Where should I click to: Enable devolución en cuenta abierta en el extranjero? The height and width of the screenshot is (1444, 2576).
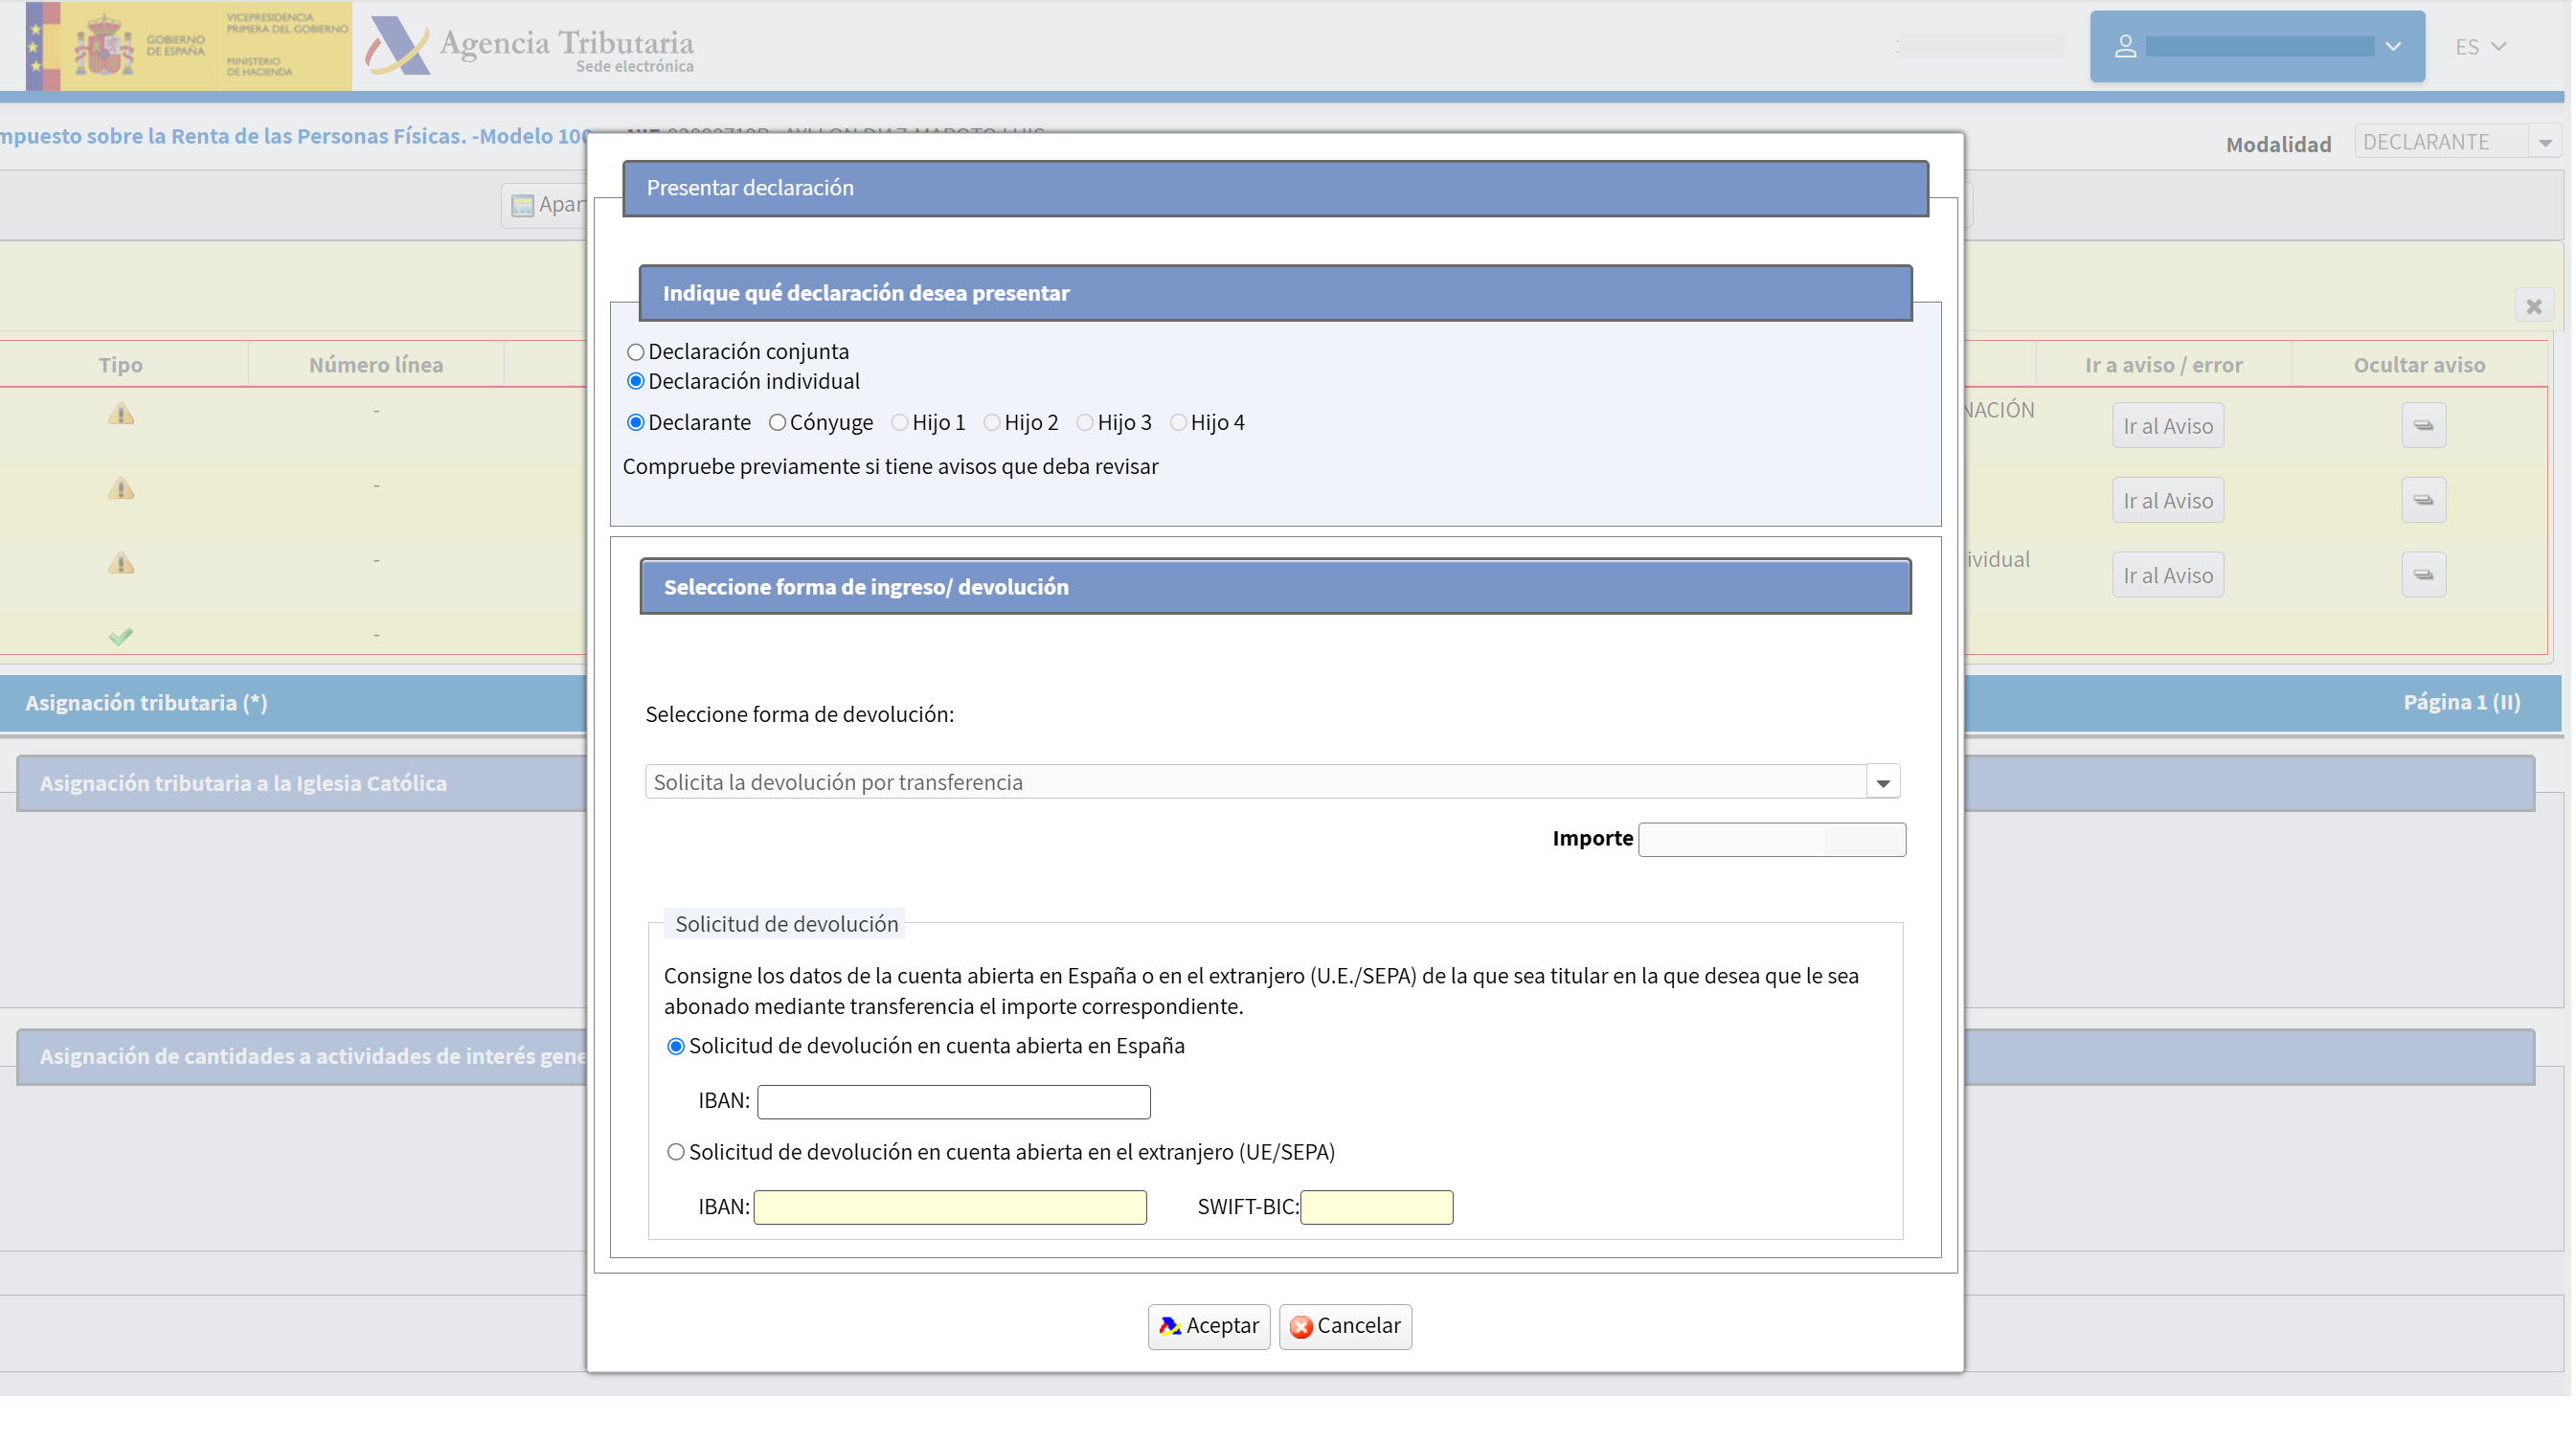tap(676, 1152)
